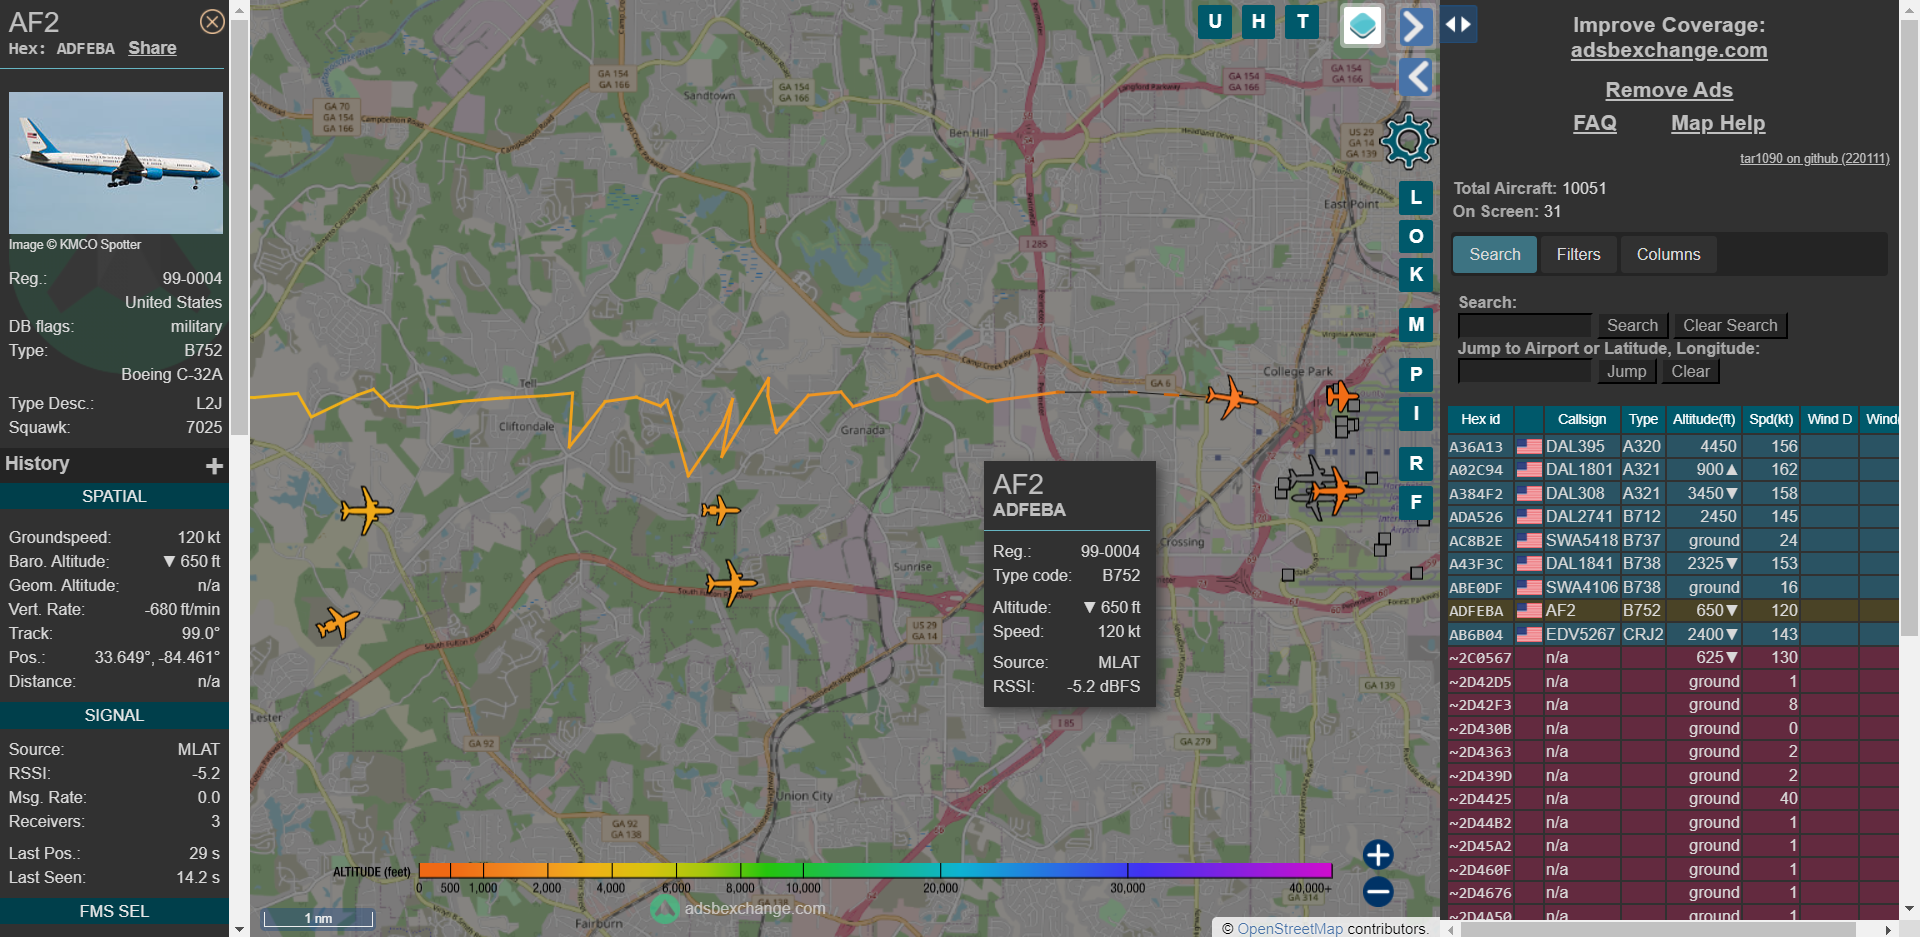The width and height of the screenshot is (1920, 937).
Task: Toggle the O map button
Action: click(1415, 236)
